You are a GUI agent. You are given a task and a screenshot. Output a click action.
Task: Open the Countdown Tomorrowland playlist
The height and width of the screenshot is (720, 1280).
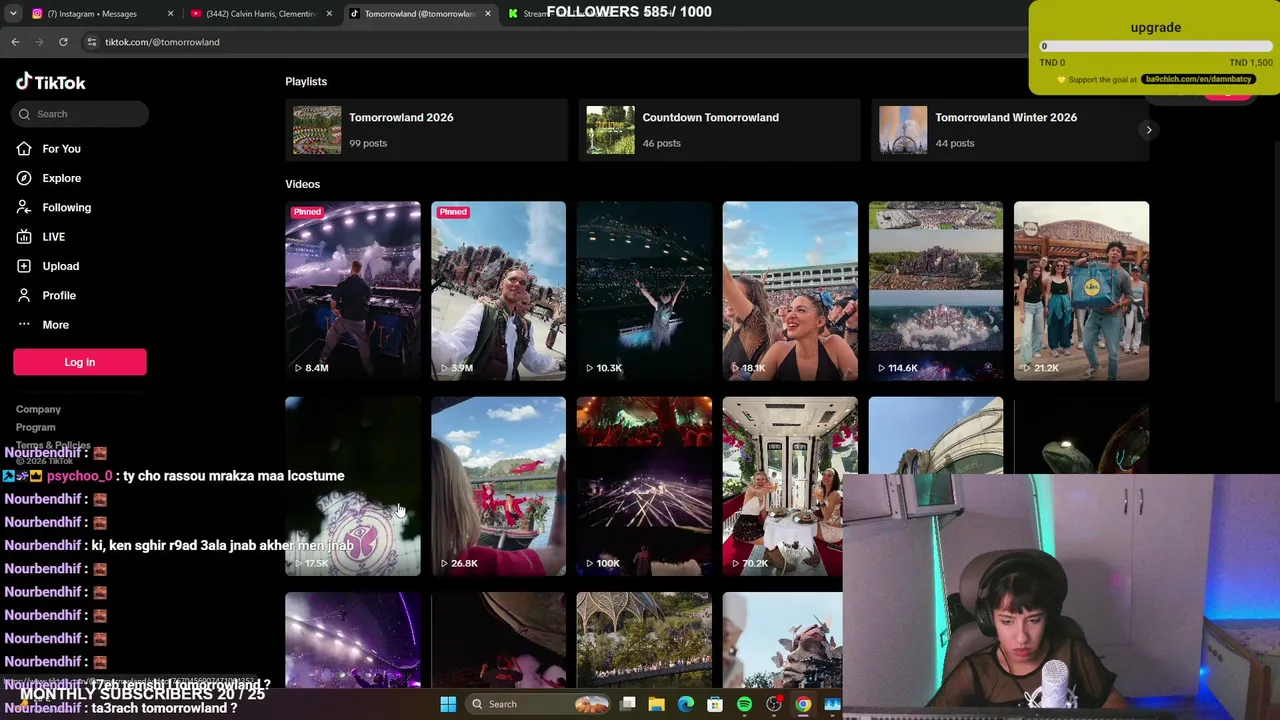coord(719,130)
